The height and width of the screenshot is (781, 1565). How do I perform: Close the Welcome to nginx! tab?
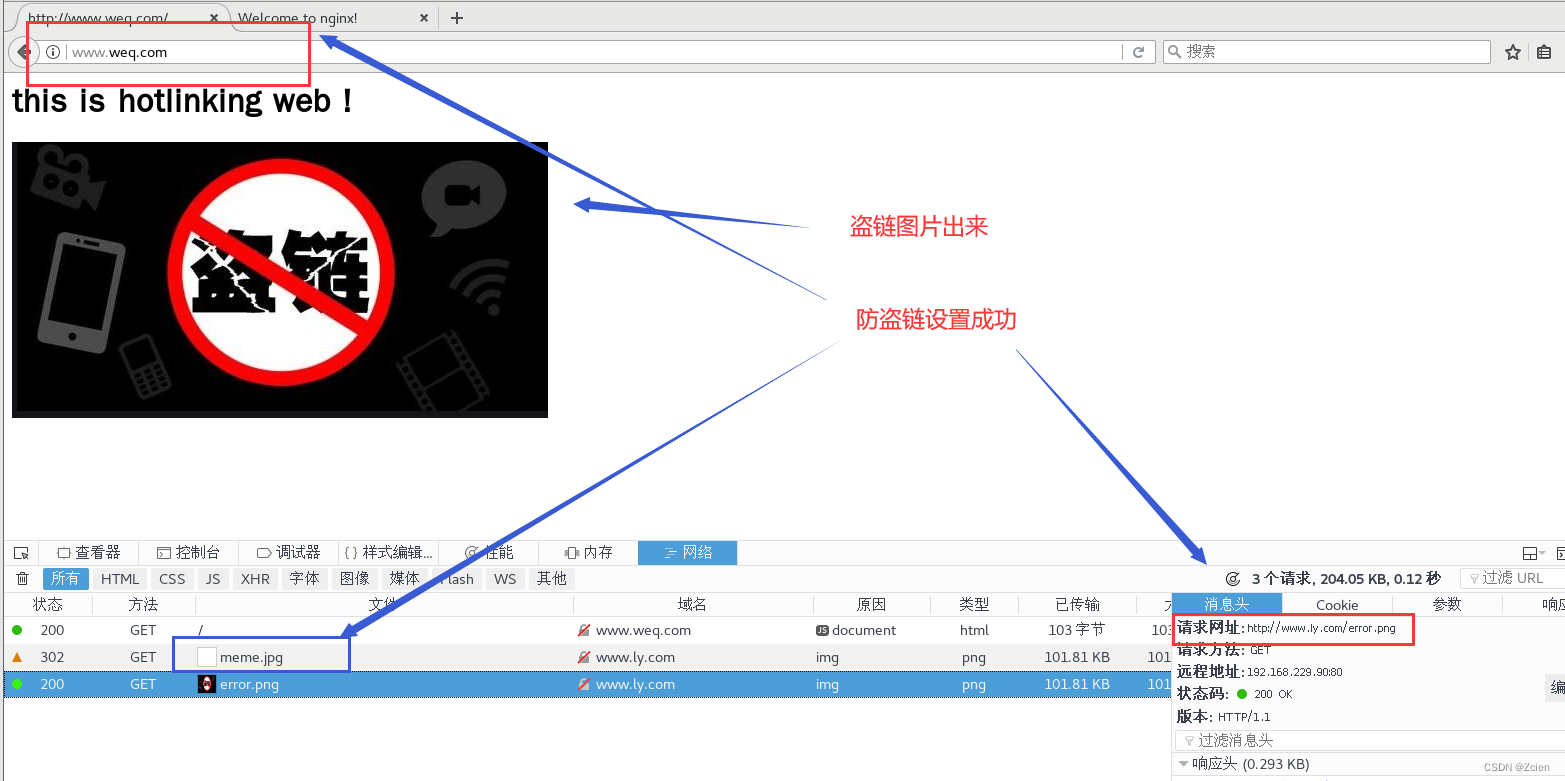(424, 18)
